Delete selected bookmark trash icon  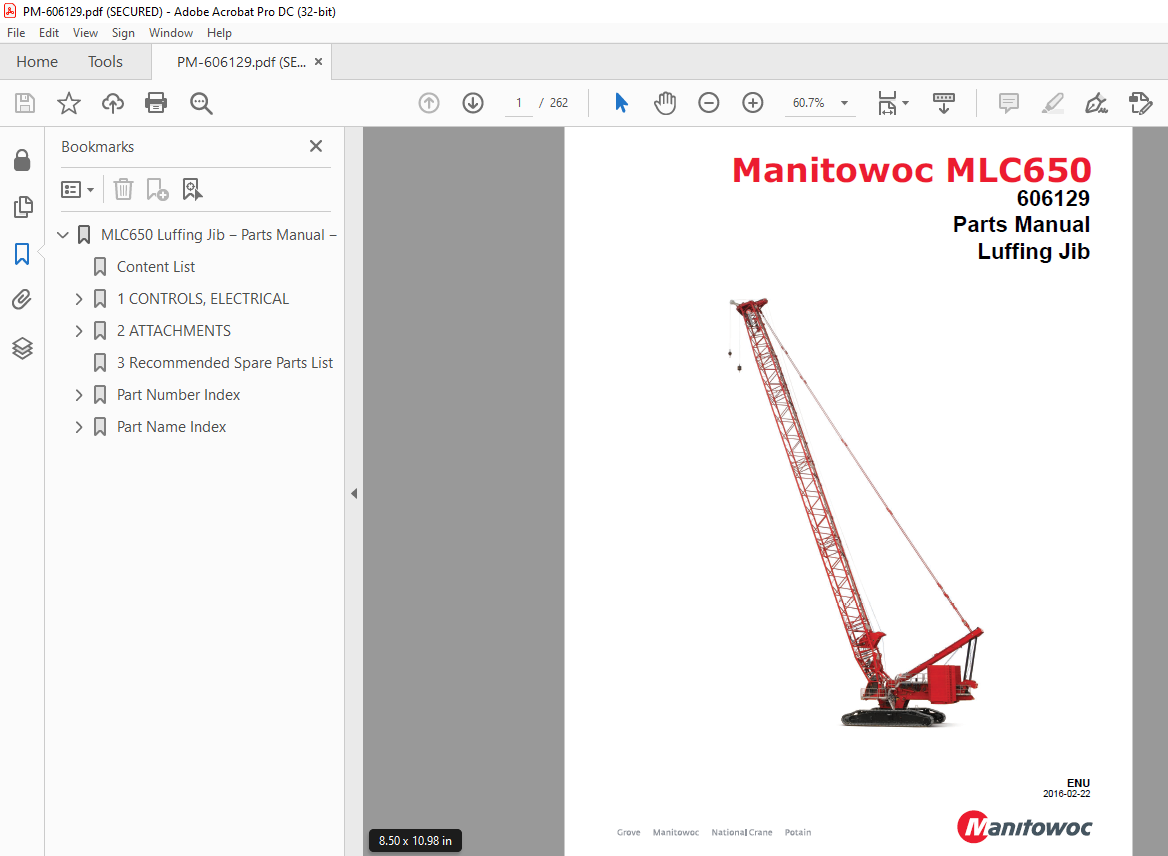pyautogui.click(x=123, y=189)
